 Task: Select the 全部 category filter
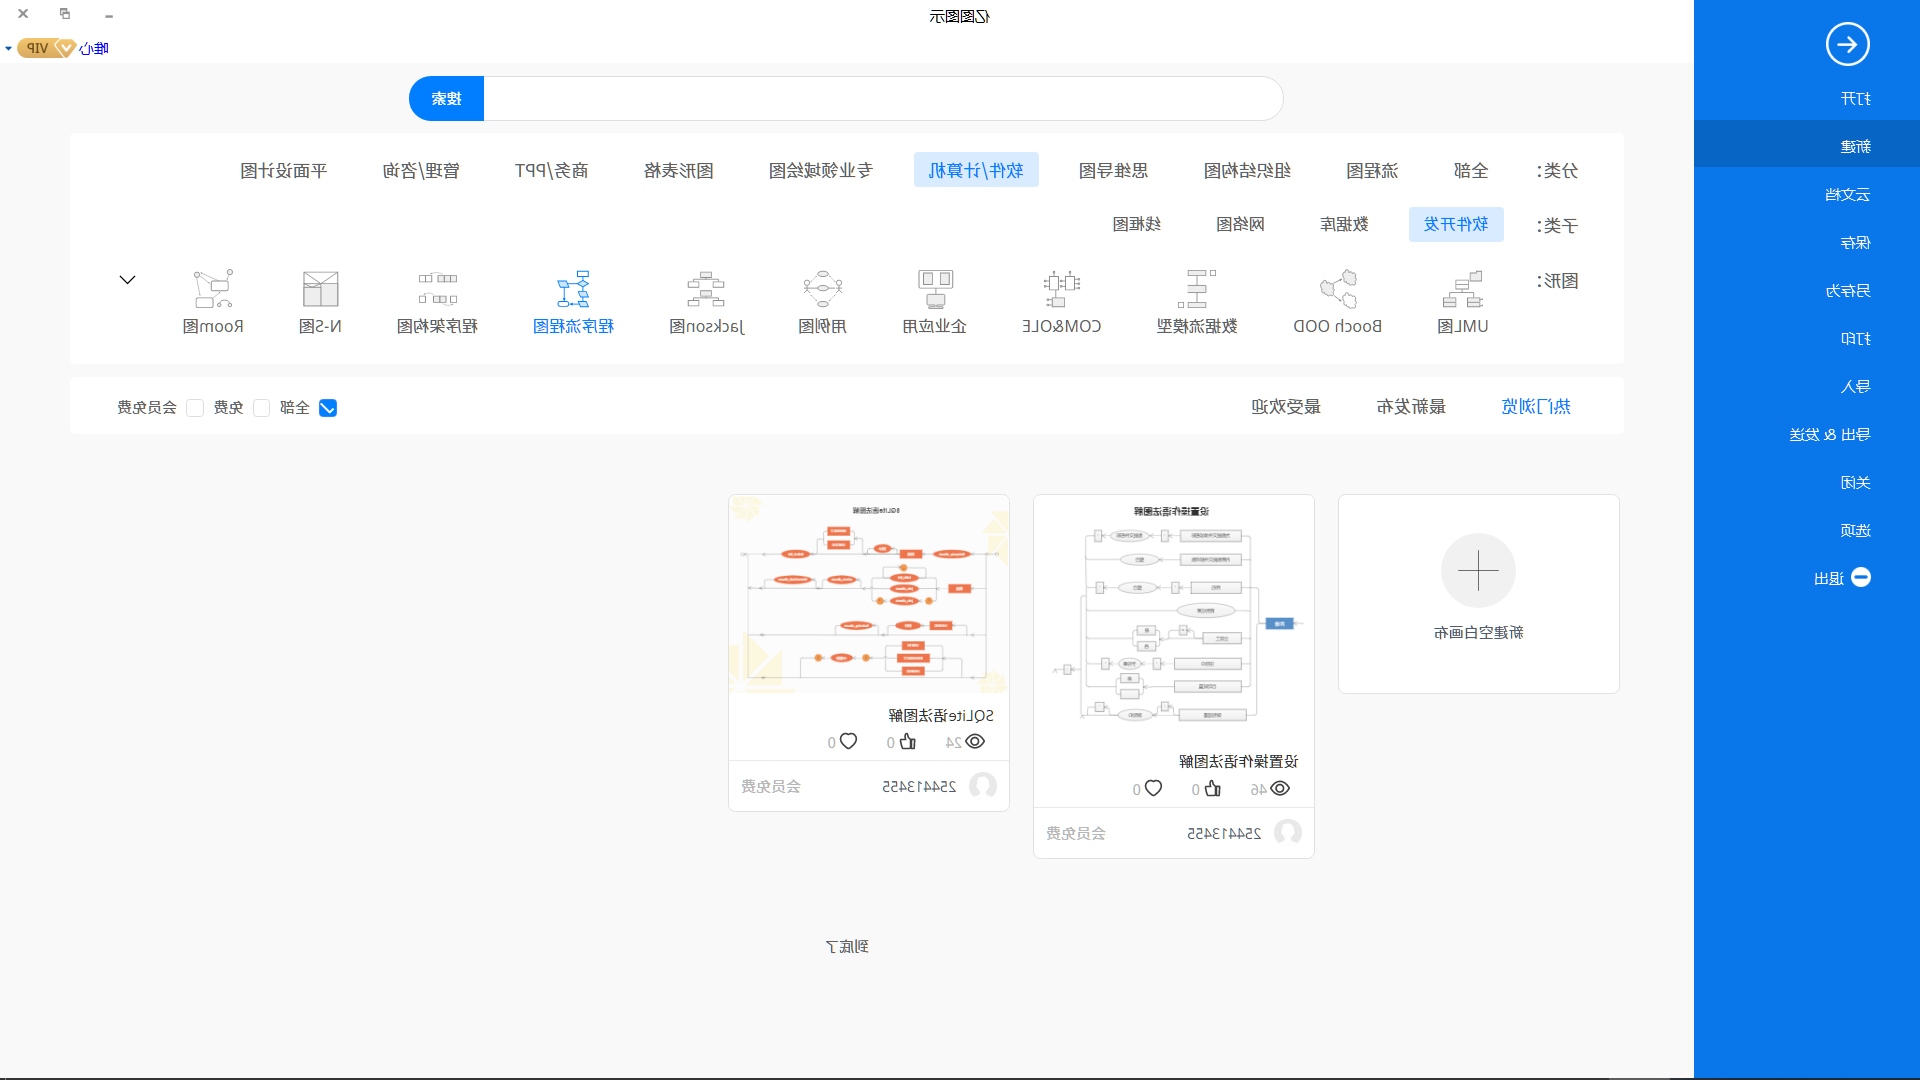[1471, 170]
